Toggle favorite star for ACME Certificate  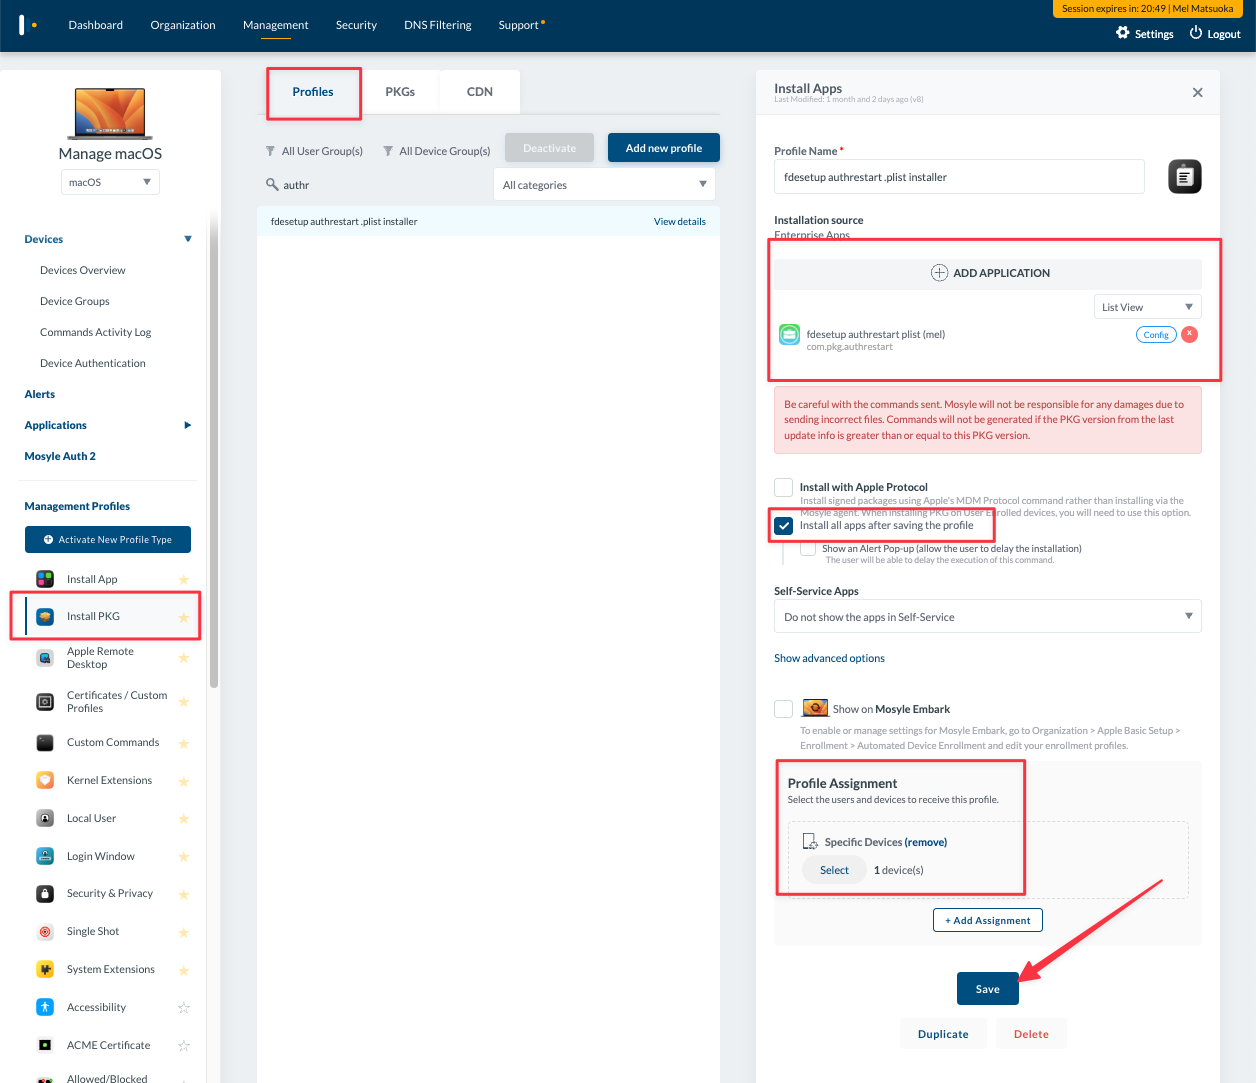click(x=183, y=1046)
